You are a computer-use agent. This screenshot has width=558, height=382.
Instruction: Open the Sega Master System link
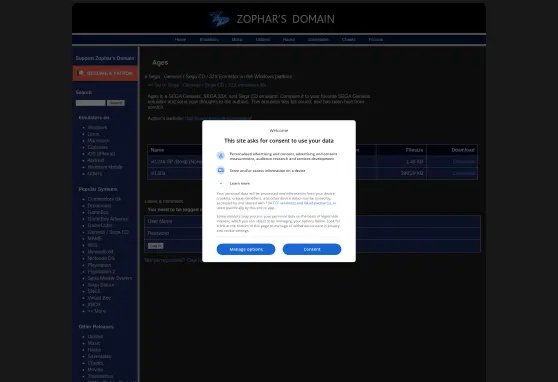110,278
